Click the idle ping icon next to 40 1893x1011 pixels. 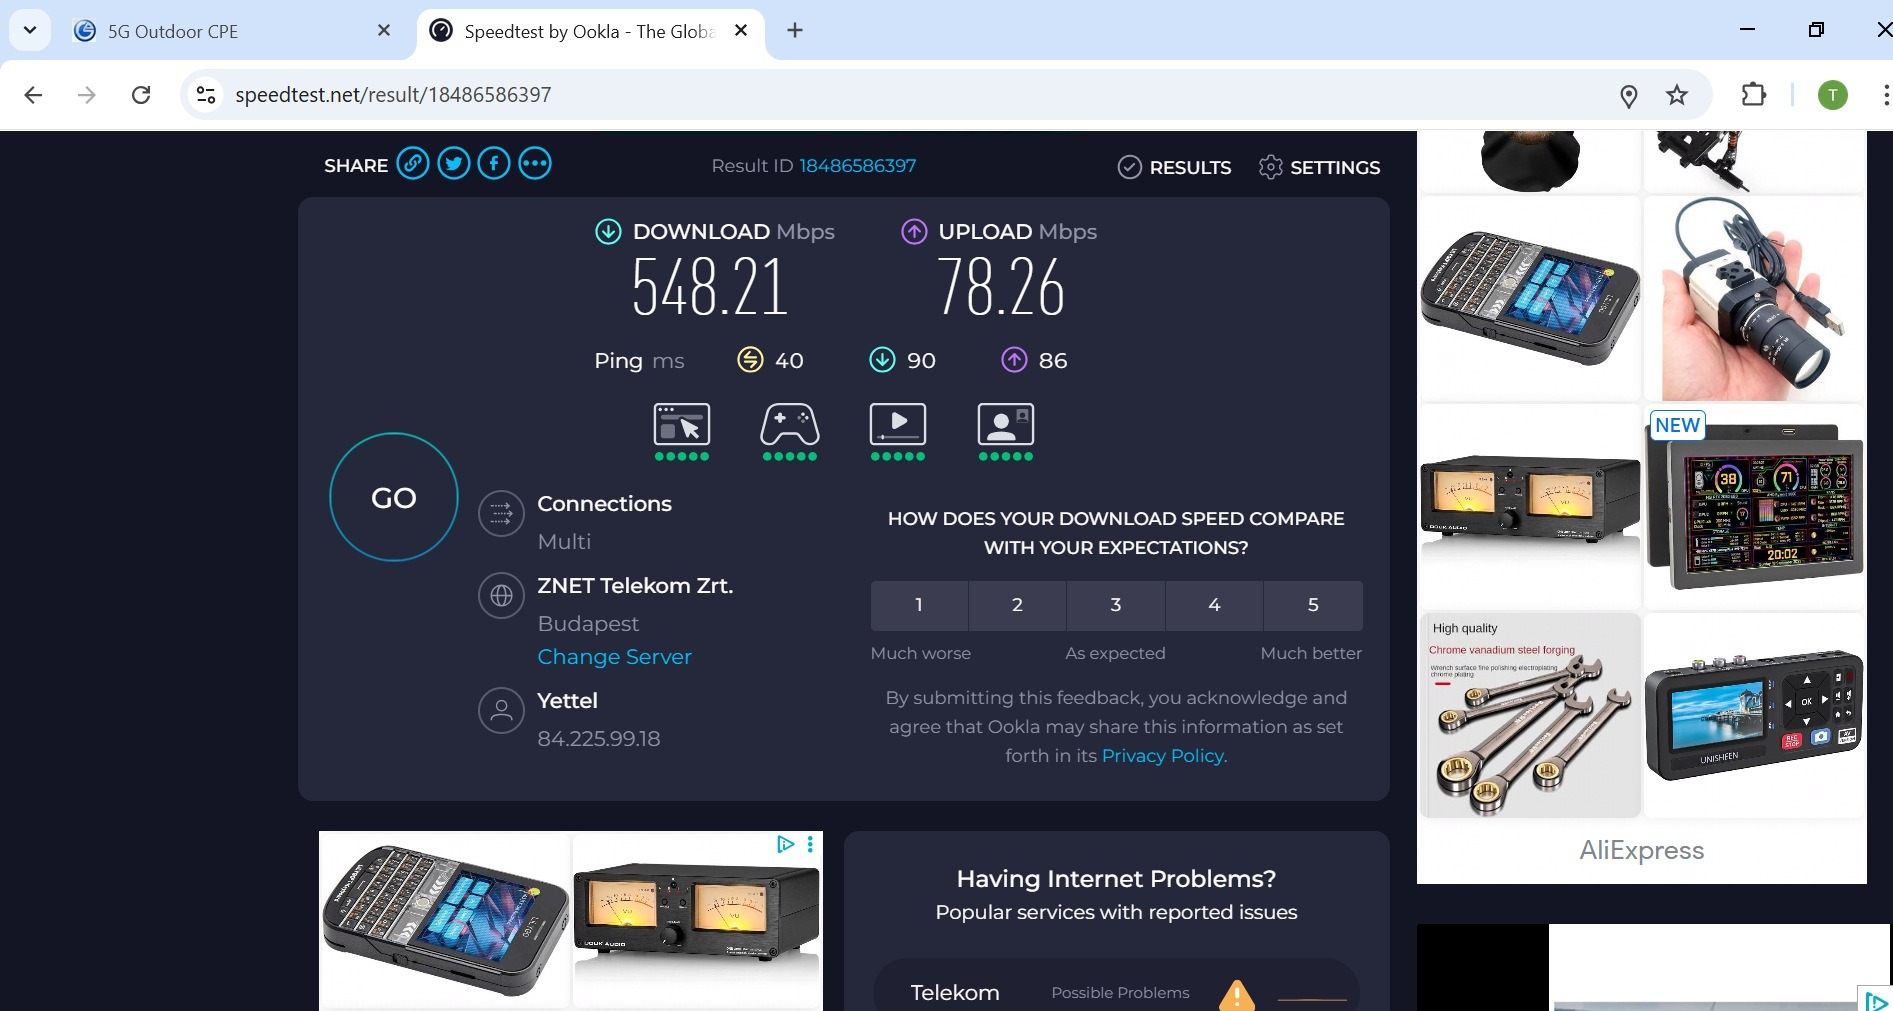coord(750,360)
